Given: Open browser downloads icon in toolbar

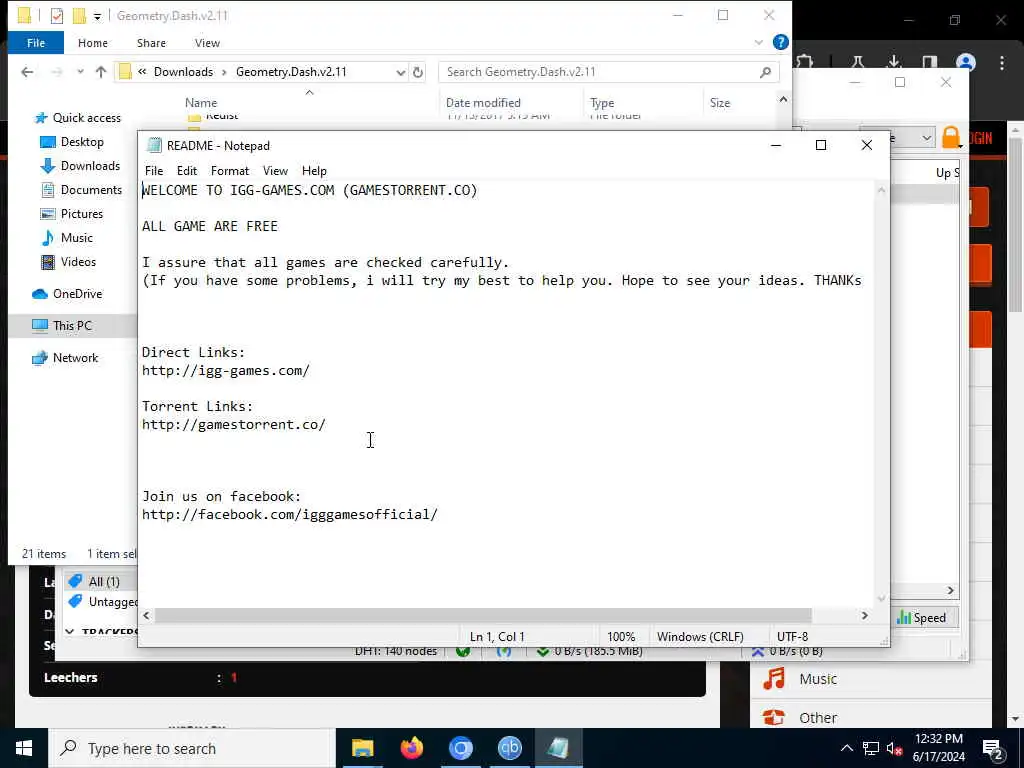Looking at the screenshot, I should tap(893, 62).
